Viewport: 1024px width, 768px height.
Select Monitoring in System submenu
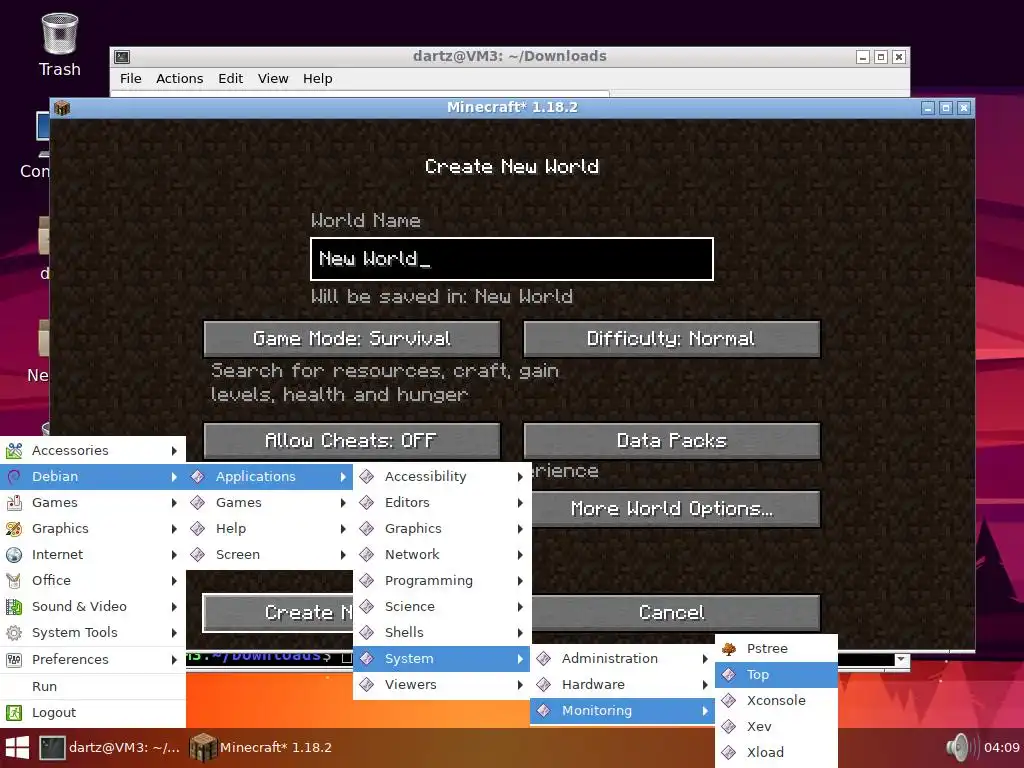tap(622, 711)
